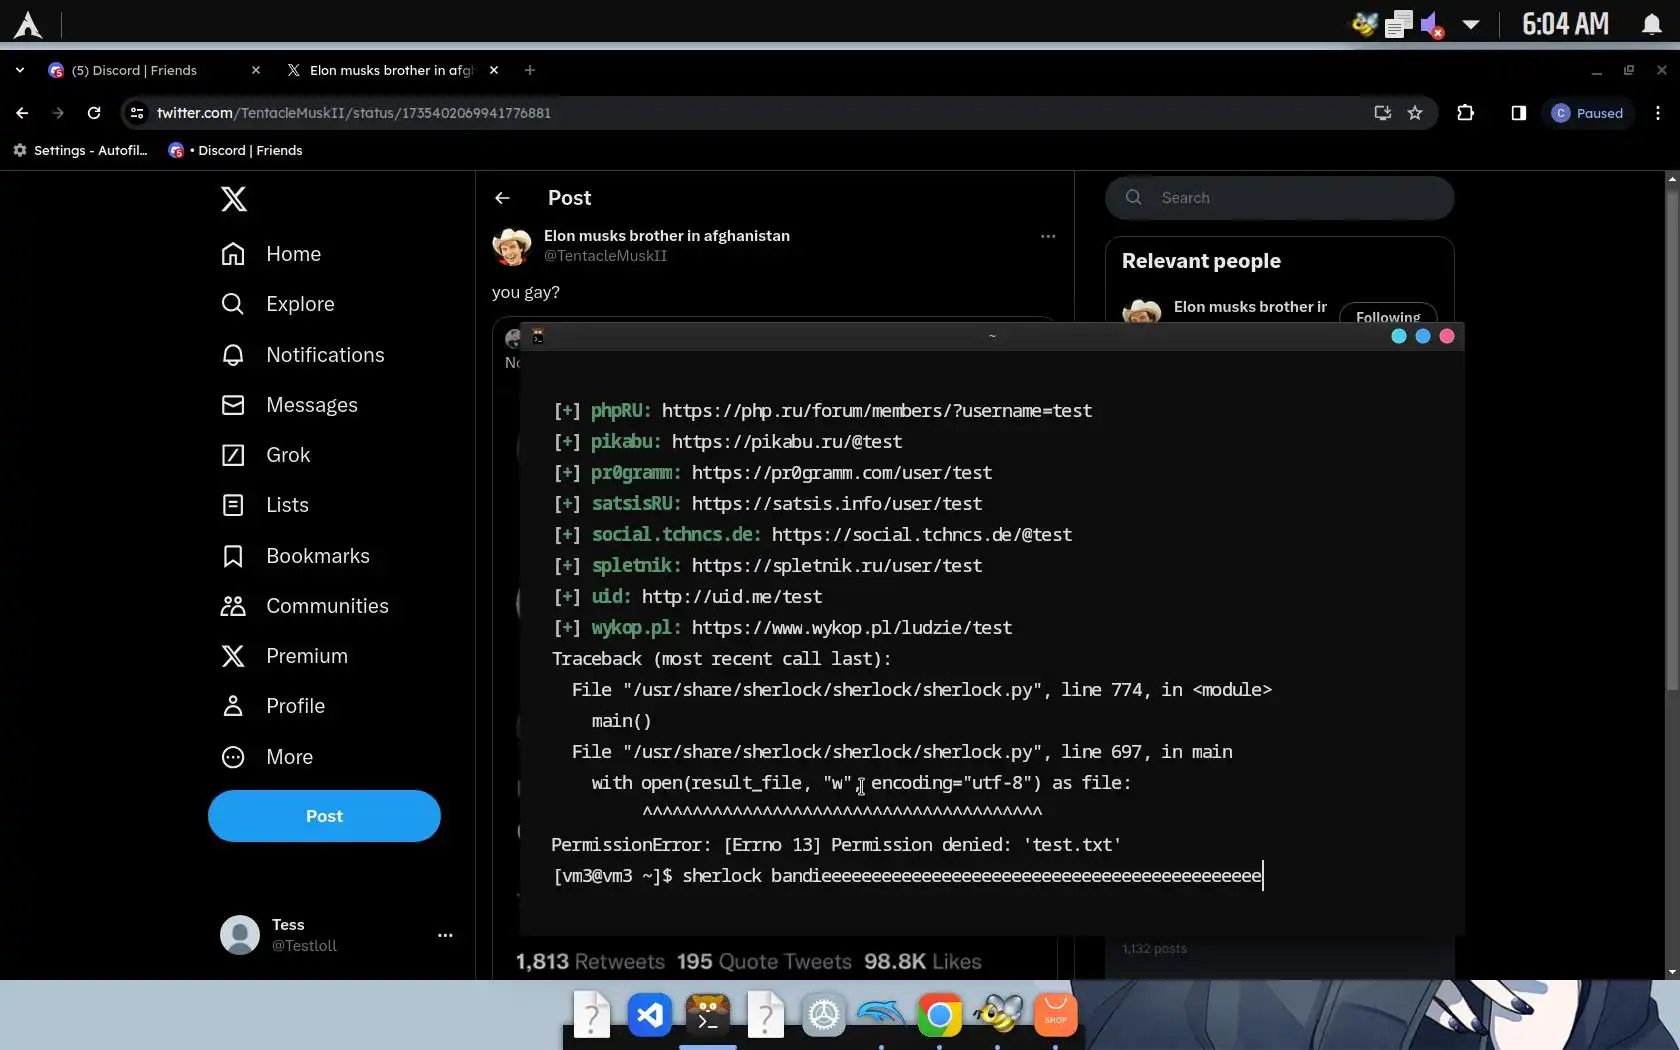Click Chrome's forward navigation arrow
The width and height of the screenshot is (1680, 1050).
(x=58, y=113)
